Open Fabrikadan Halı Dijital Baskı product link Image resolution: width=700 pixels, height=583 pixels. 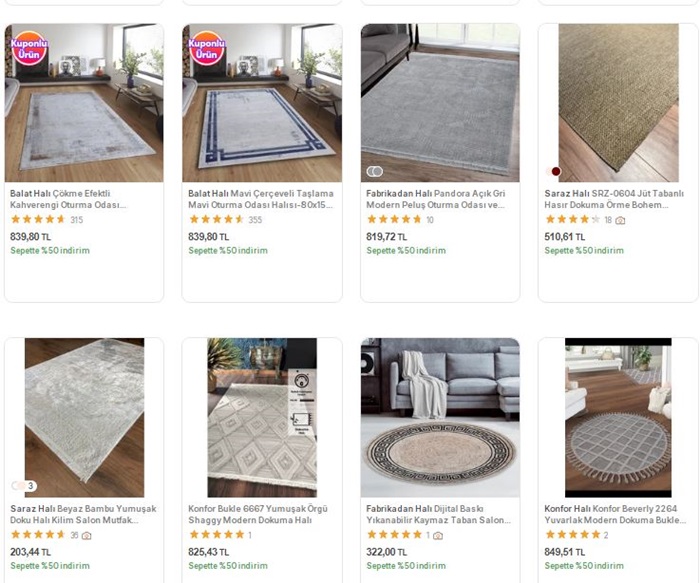(x=438, y=514)
